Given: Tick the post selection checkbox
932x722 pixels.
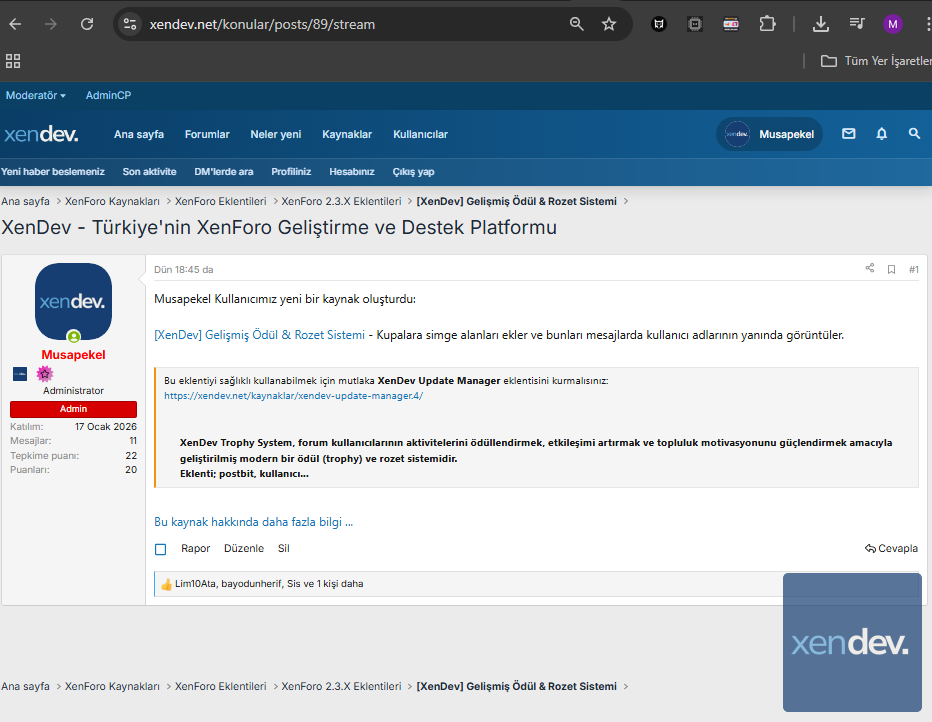Looking at the screenshot, I should pos(160,549).
